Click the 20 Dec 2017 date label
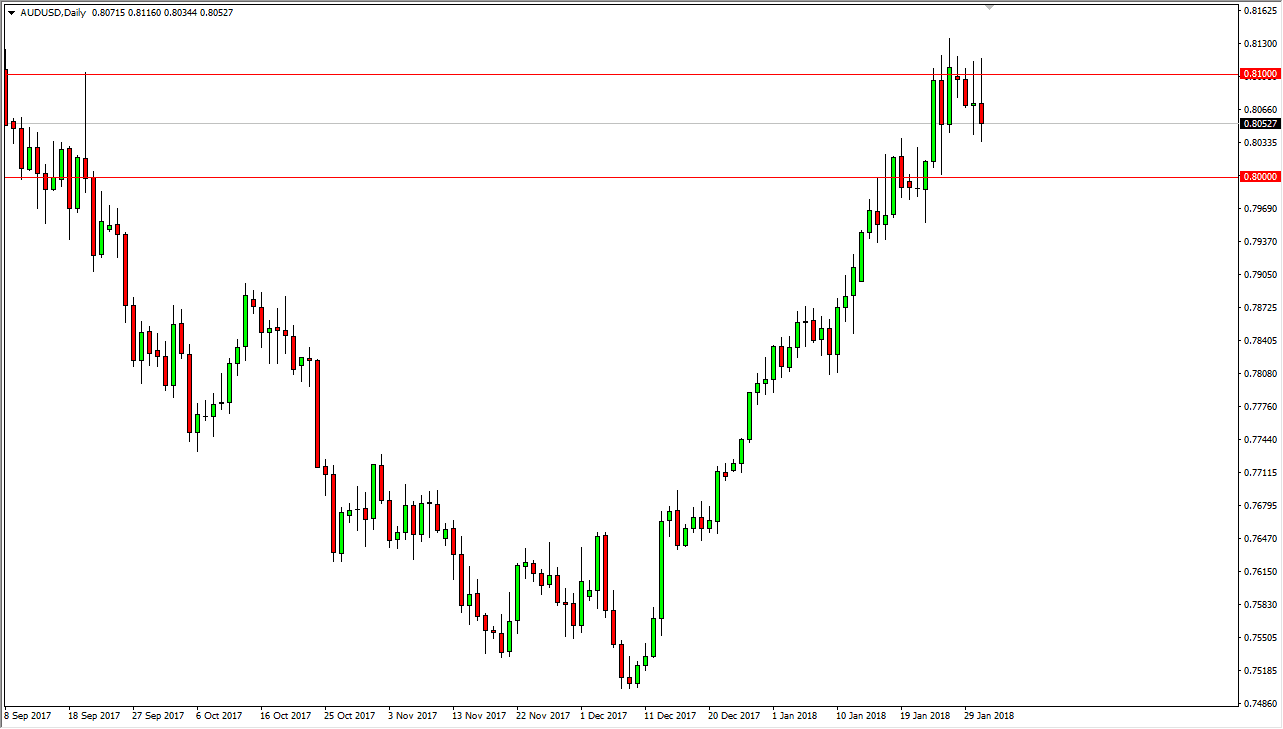 [x=735, y=716]
